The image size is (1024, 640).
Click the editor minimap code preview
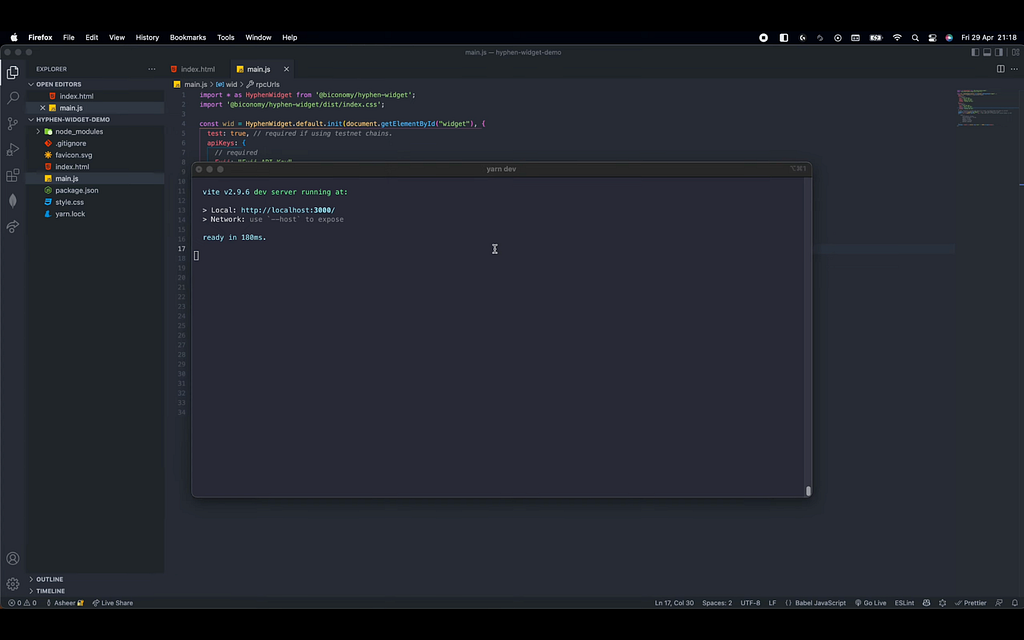986,108
